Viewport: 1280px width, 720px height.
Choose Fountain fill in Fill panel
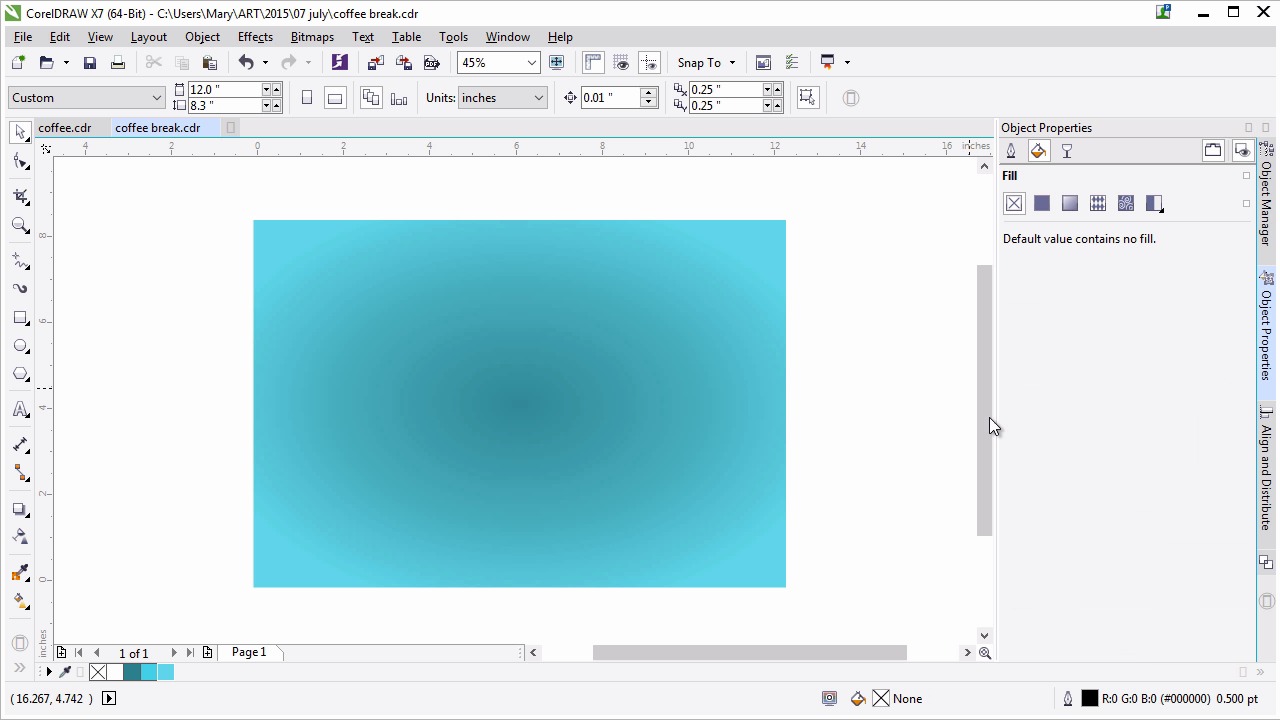[x=1070, y=204]
